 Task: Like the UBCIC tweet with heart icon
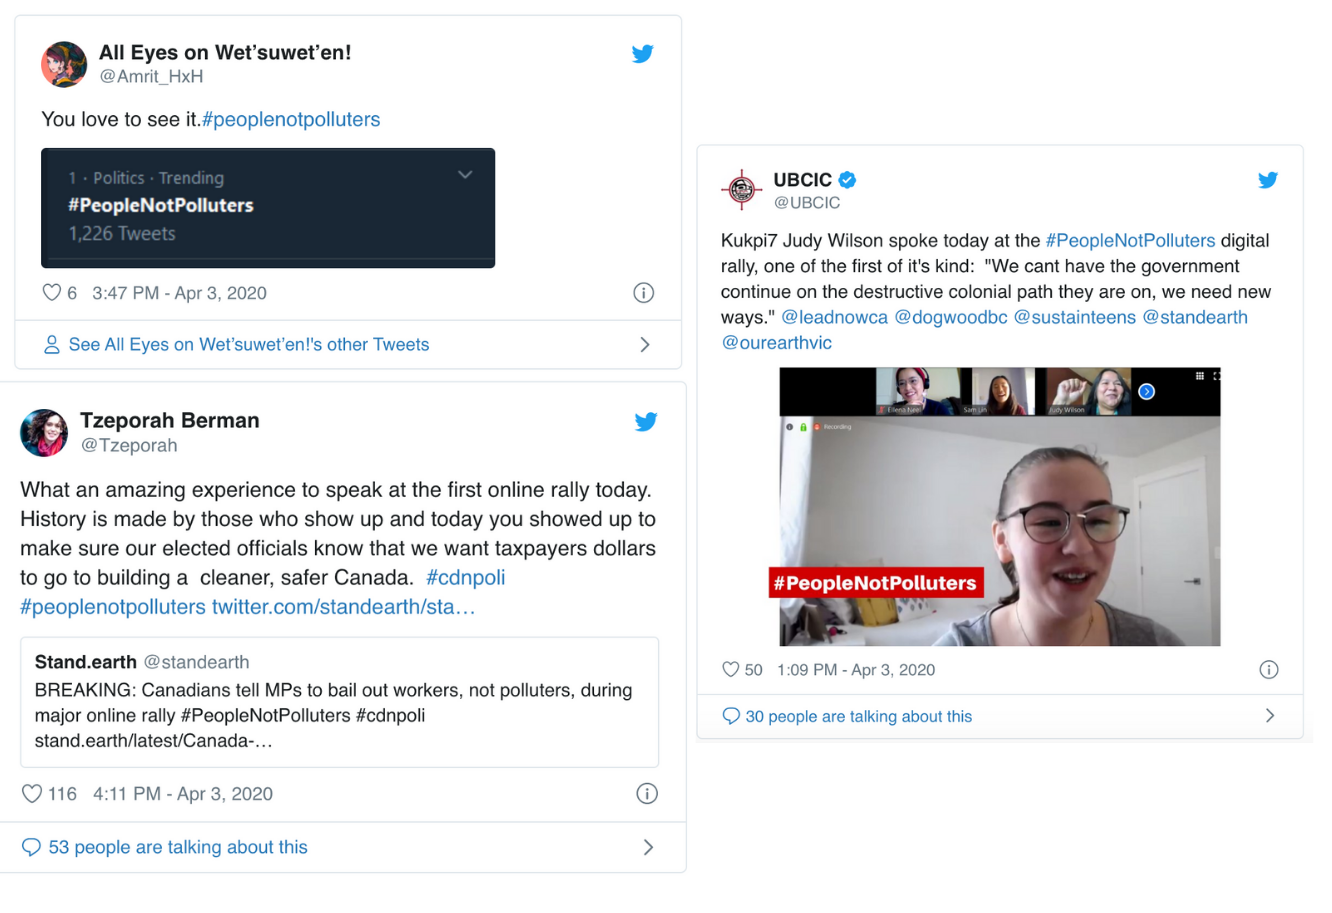click(x=731, y=670)
